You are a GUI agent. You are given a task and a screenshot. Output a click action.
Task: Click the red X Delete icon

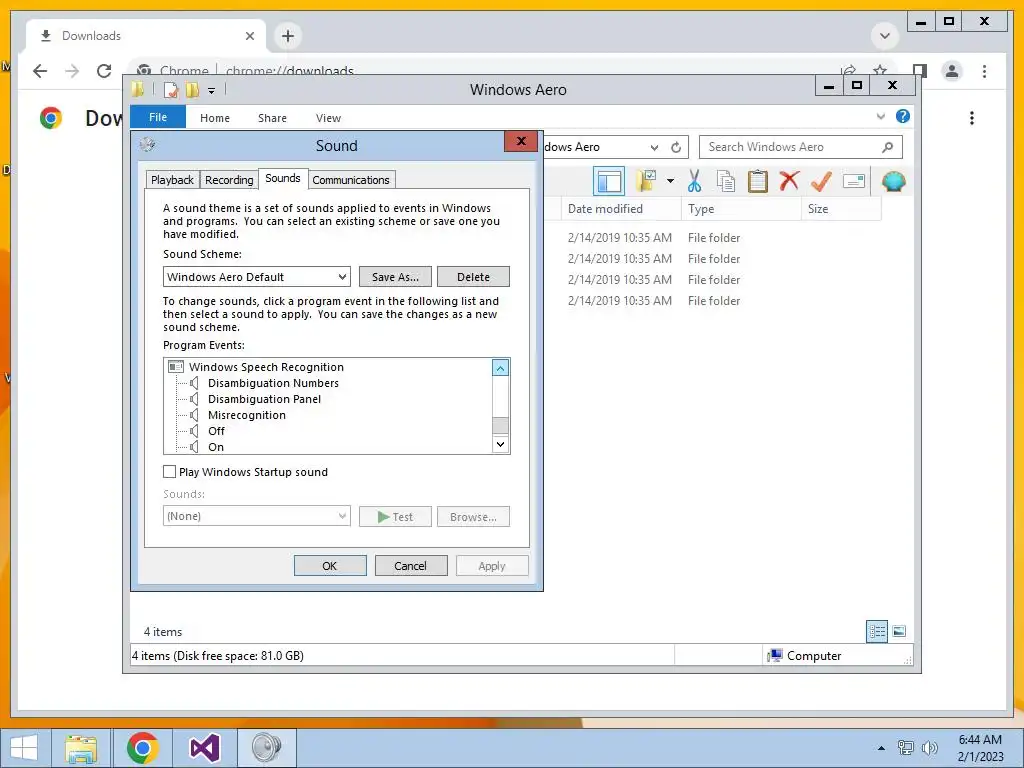(x=789, y=180)
